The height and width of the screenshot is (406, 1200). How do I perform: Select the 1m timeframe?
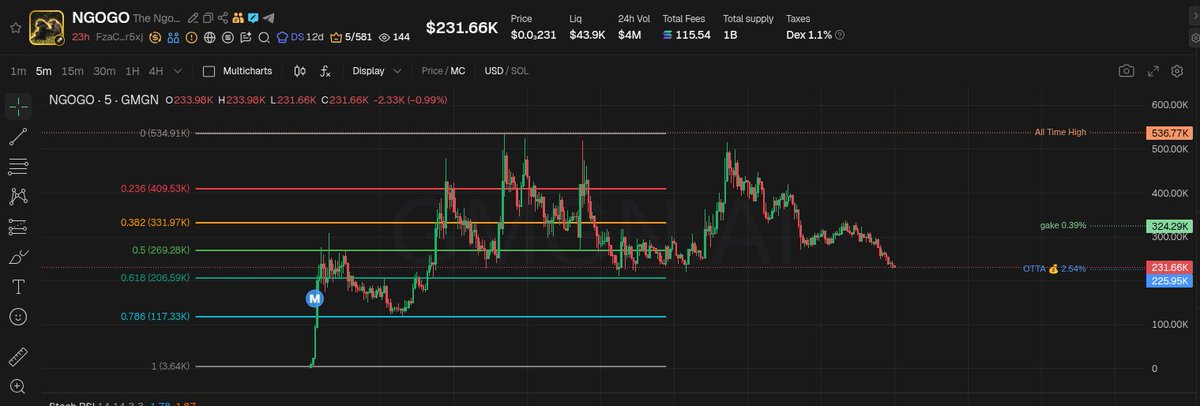(x=18, y=71)
